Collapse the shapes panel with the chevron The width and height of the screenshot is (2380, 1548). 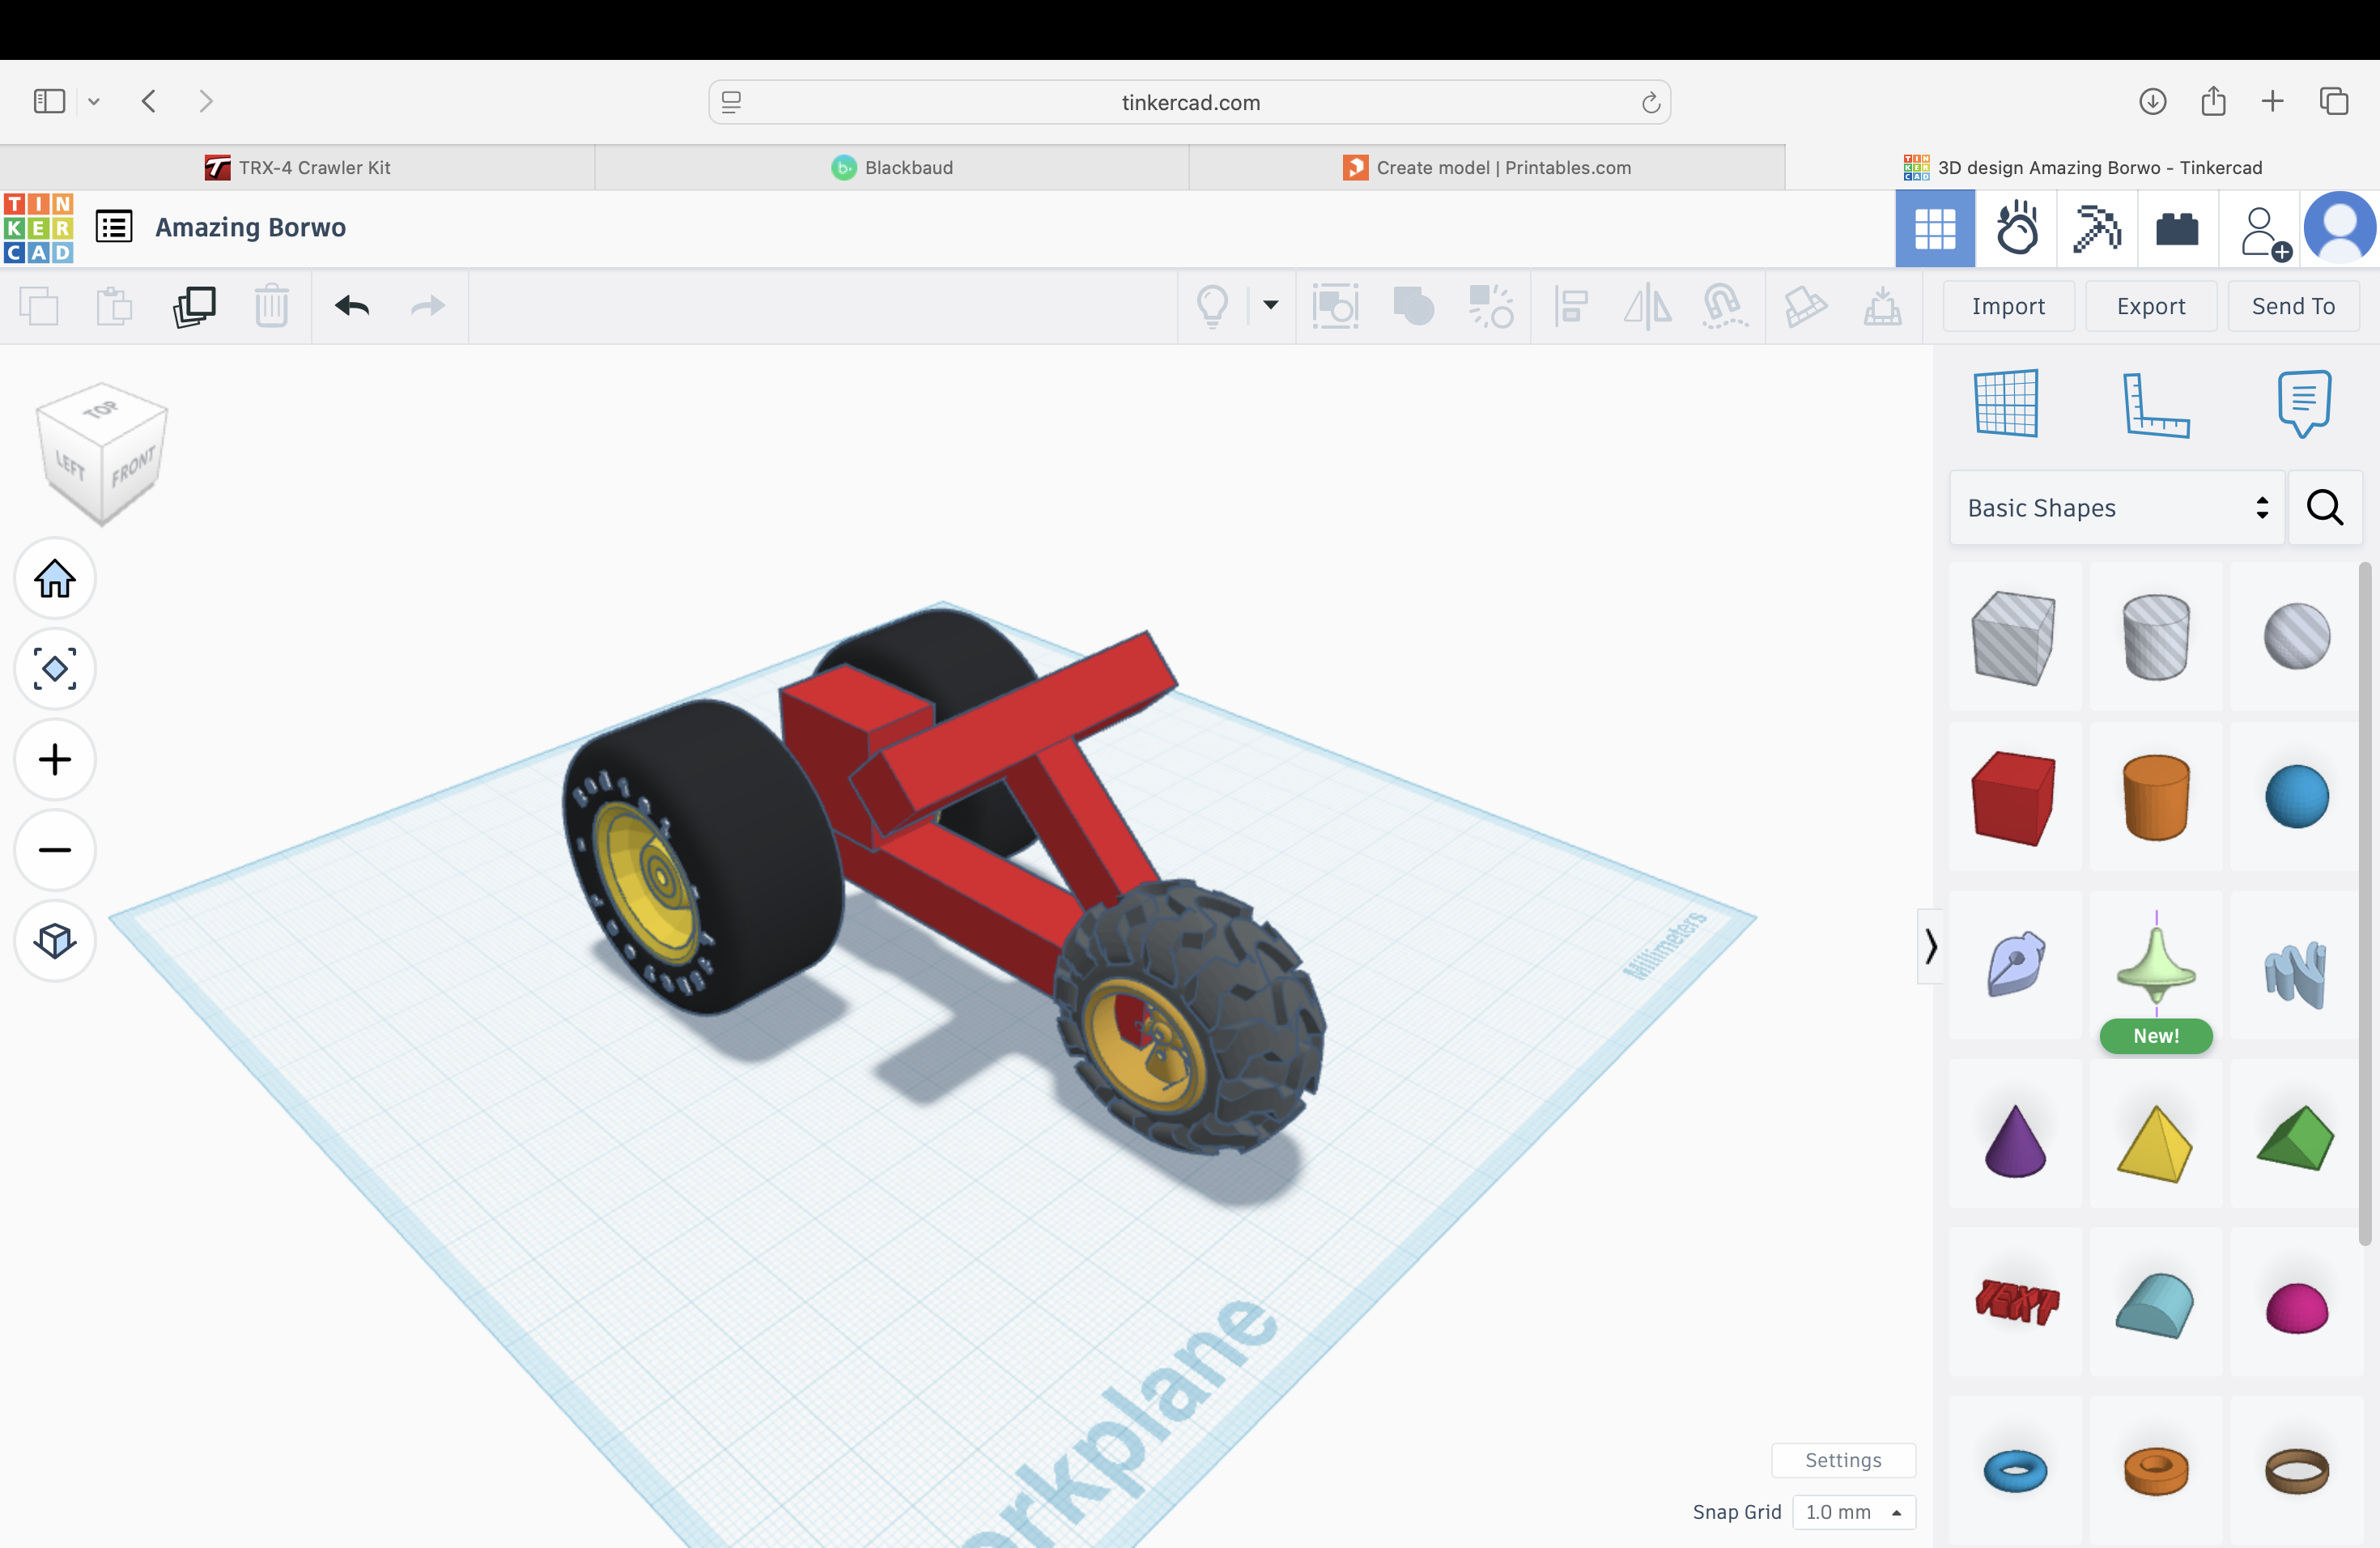[1930, 946]
